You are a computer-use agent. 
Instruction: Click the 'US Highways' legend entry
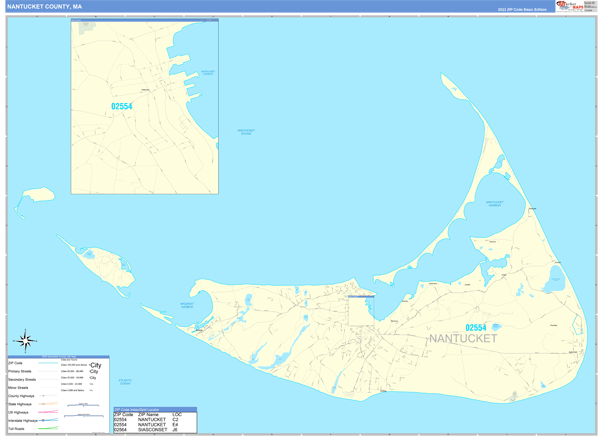(18, 412)
